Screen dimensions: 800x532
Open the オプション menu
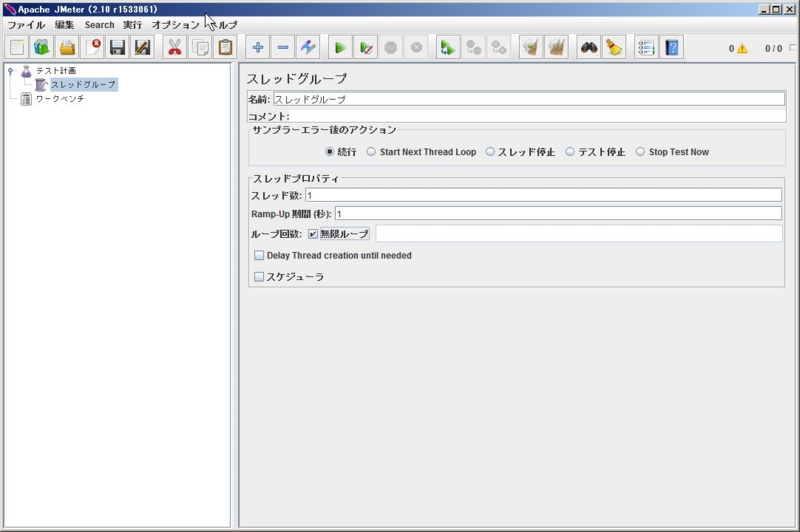[x=176, y=24]
